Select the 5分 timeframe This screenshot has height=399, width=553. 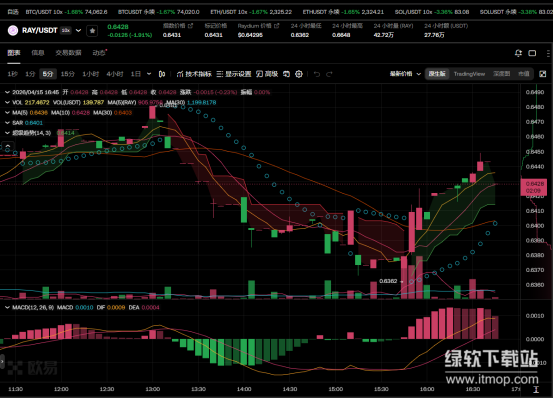click(x=48, y=74)
